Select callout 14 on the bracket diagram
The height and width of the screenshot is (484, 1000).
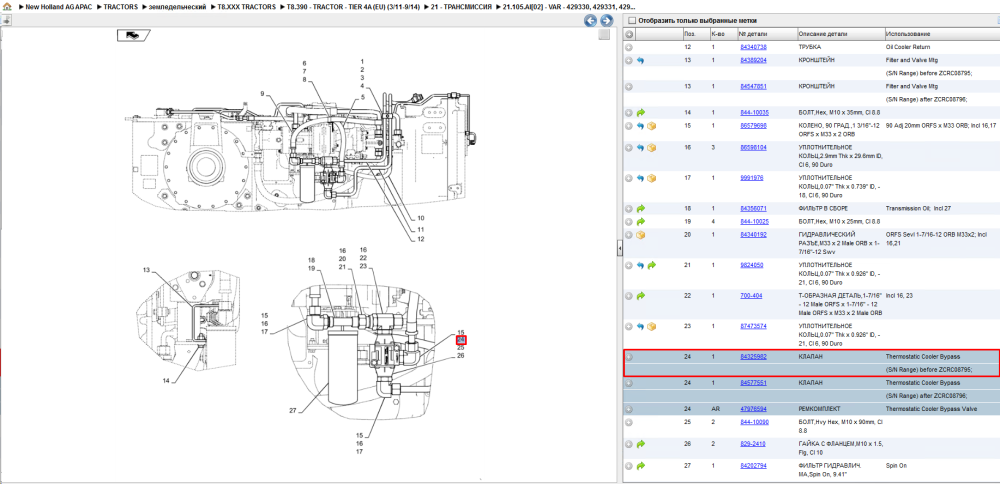[x=166, y=381]
